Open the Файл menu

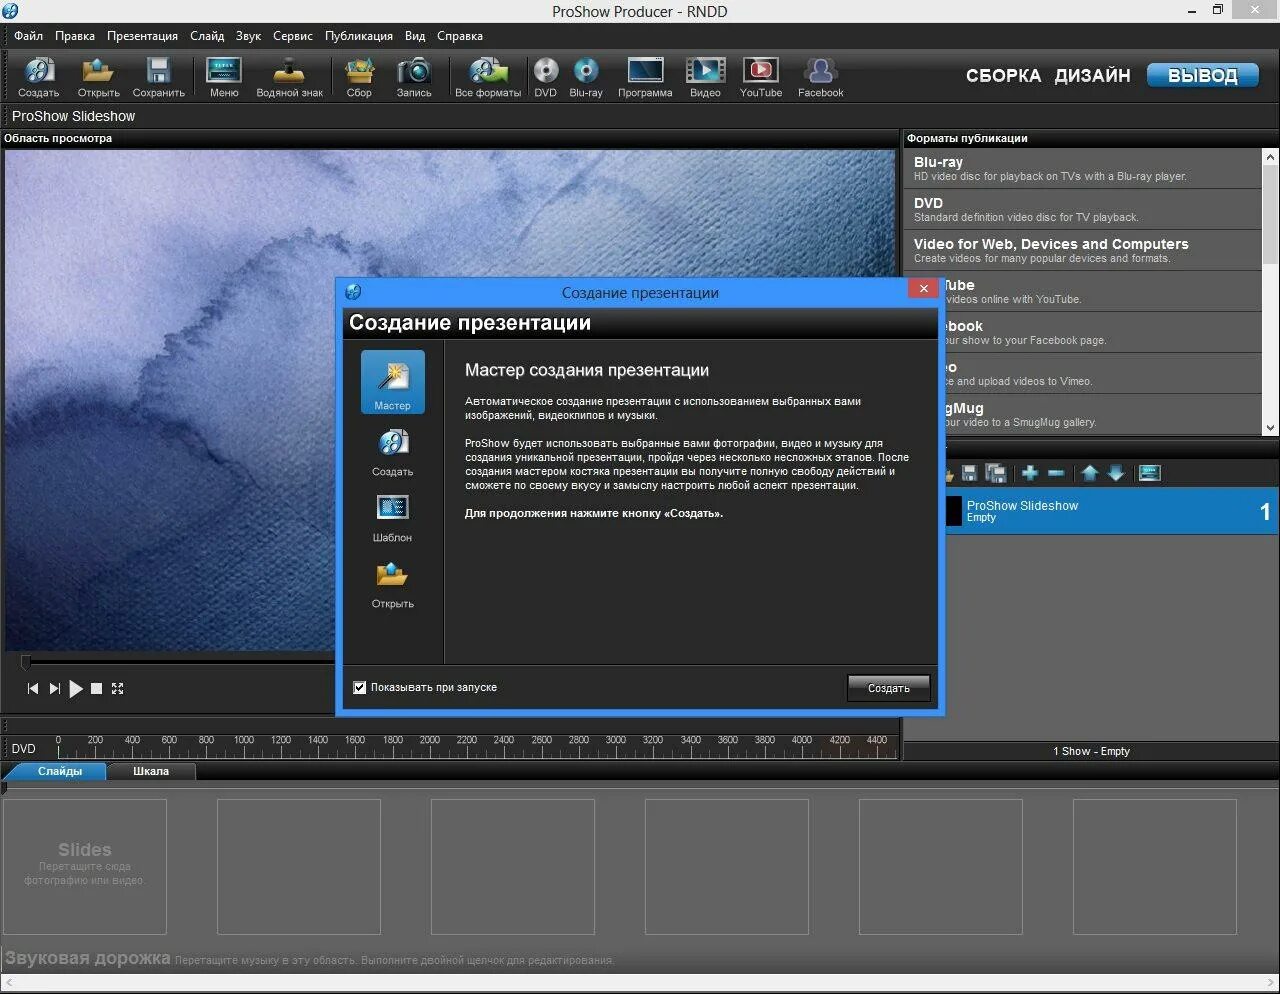[29, 36]
